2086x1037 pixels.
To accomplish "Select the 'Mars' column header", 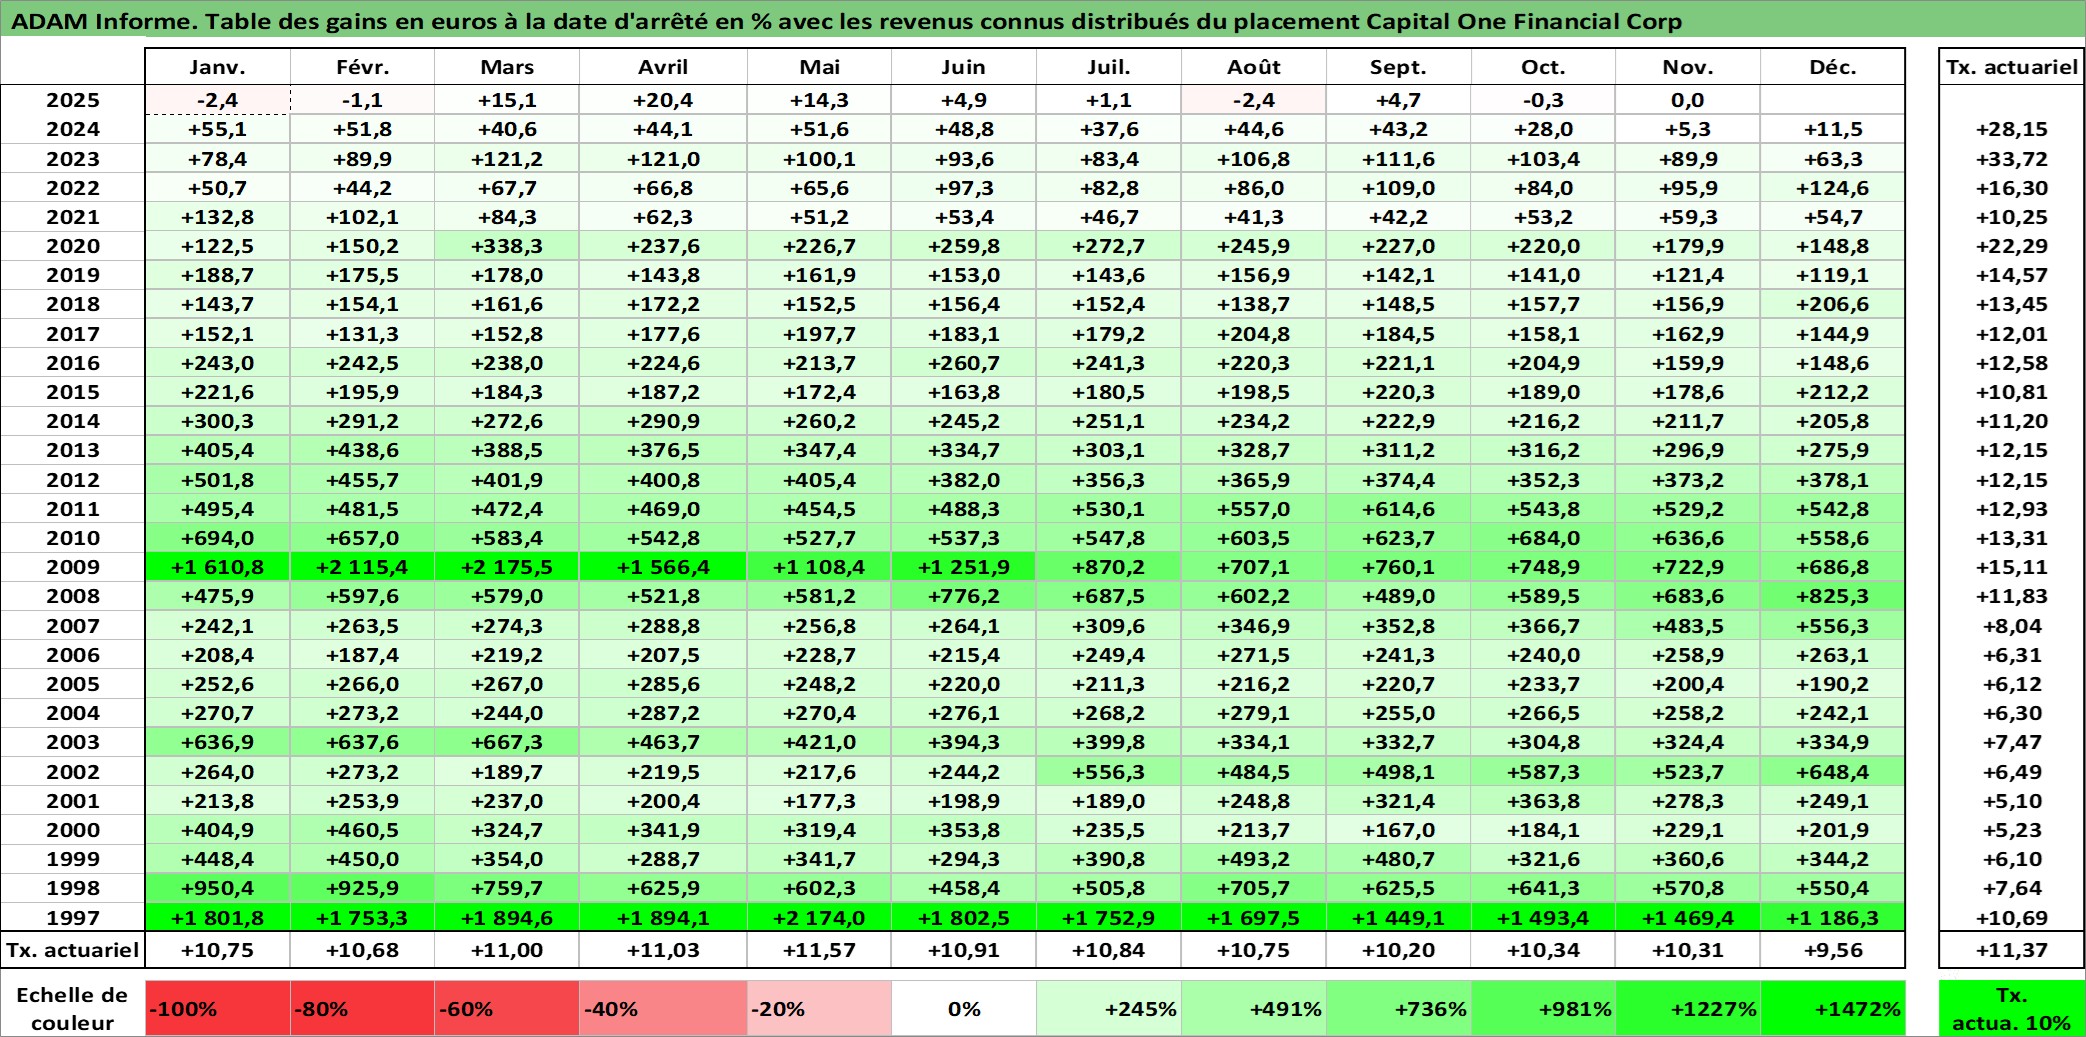I will pyautogui.click(x=507, y=67).
